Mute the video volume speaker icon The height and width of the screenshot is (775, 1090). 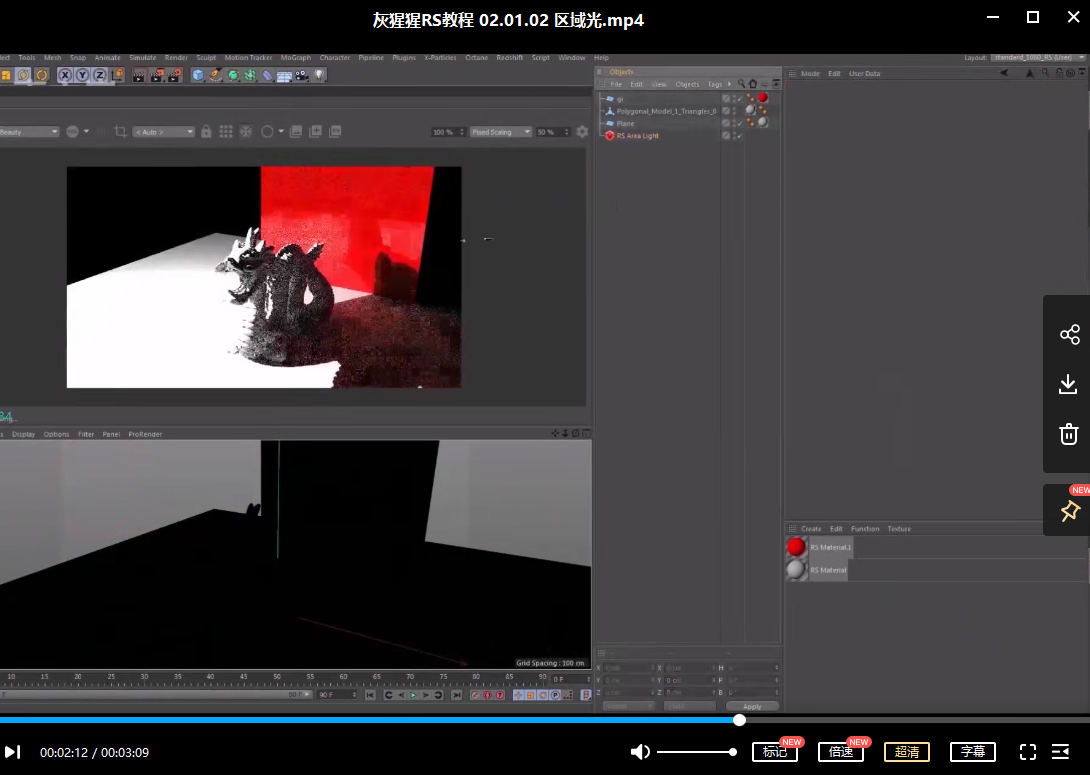[x=640, y=752]
